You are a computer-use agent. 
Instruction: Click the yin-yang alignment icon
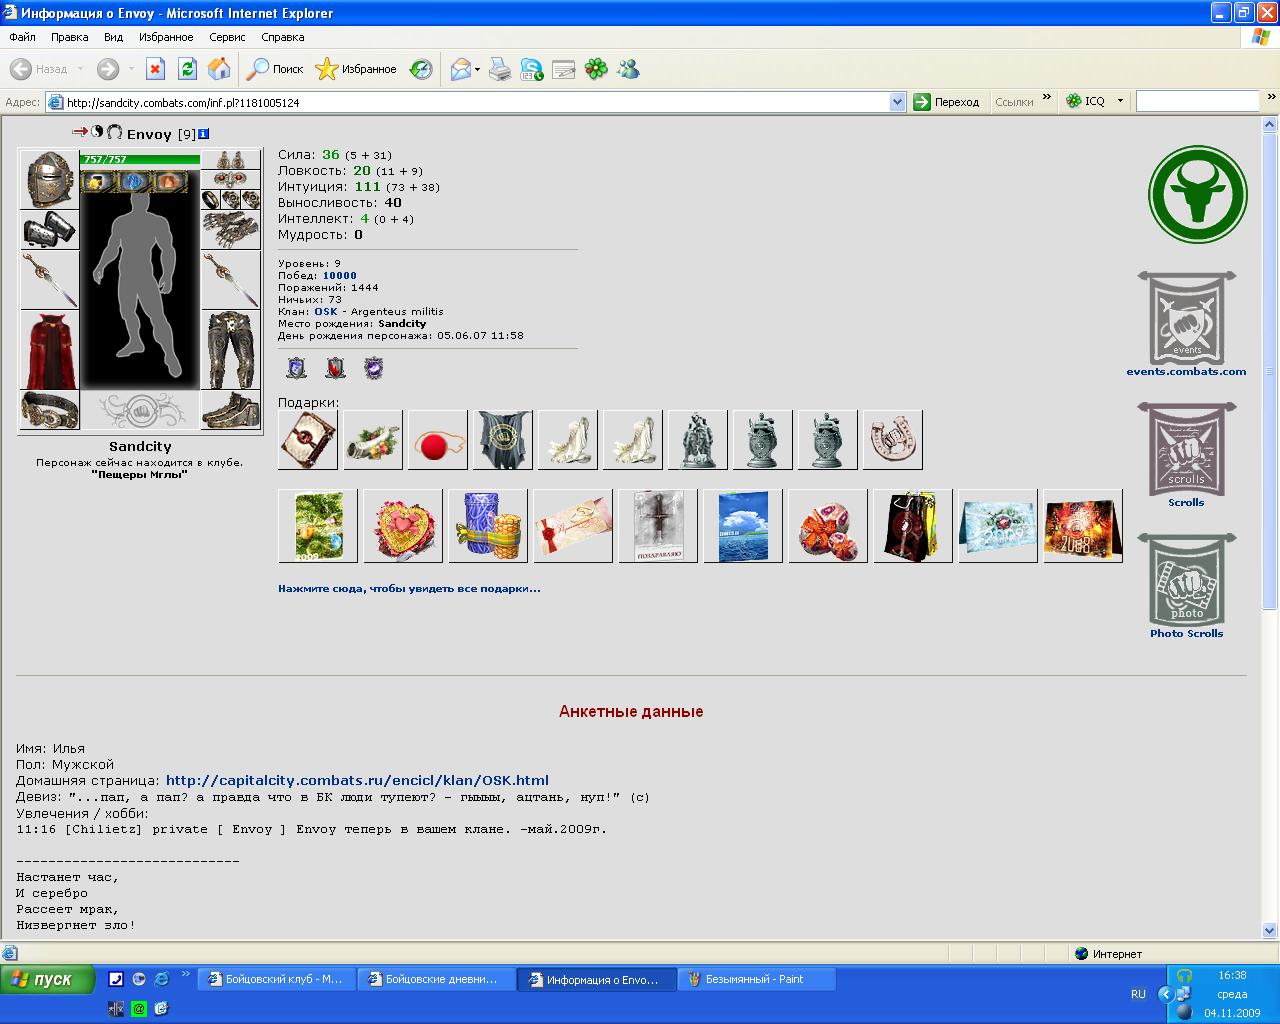[98, 132]
